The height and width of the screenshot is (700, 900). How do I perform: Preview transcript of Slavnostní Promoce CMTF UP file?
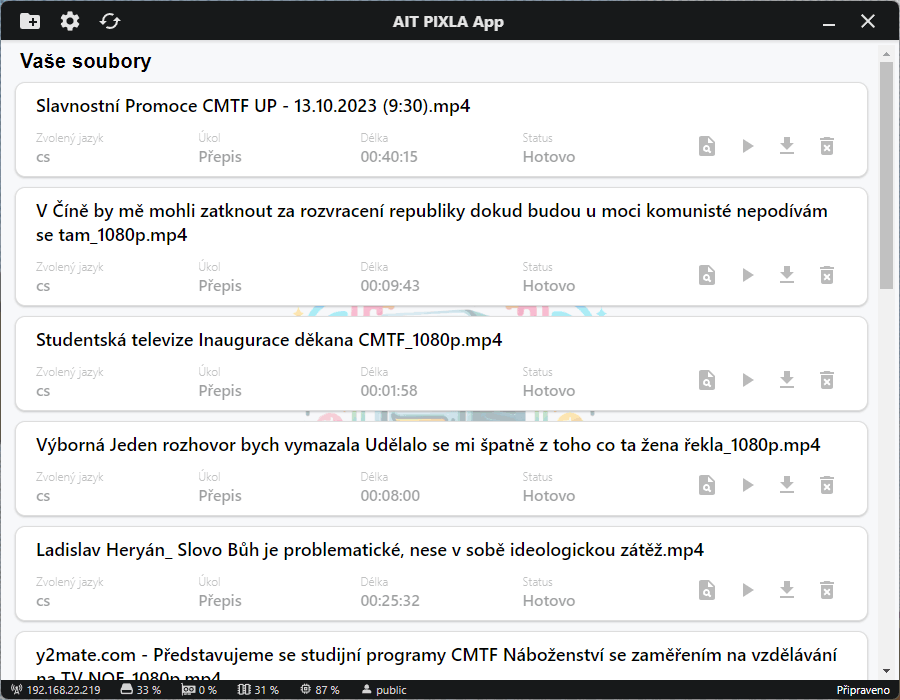[707, 146]
